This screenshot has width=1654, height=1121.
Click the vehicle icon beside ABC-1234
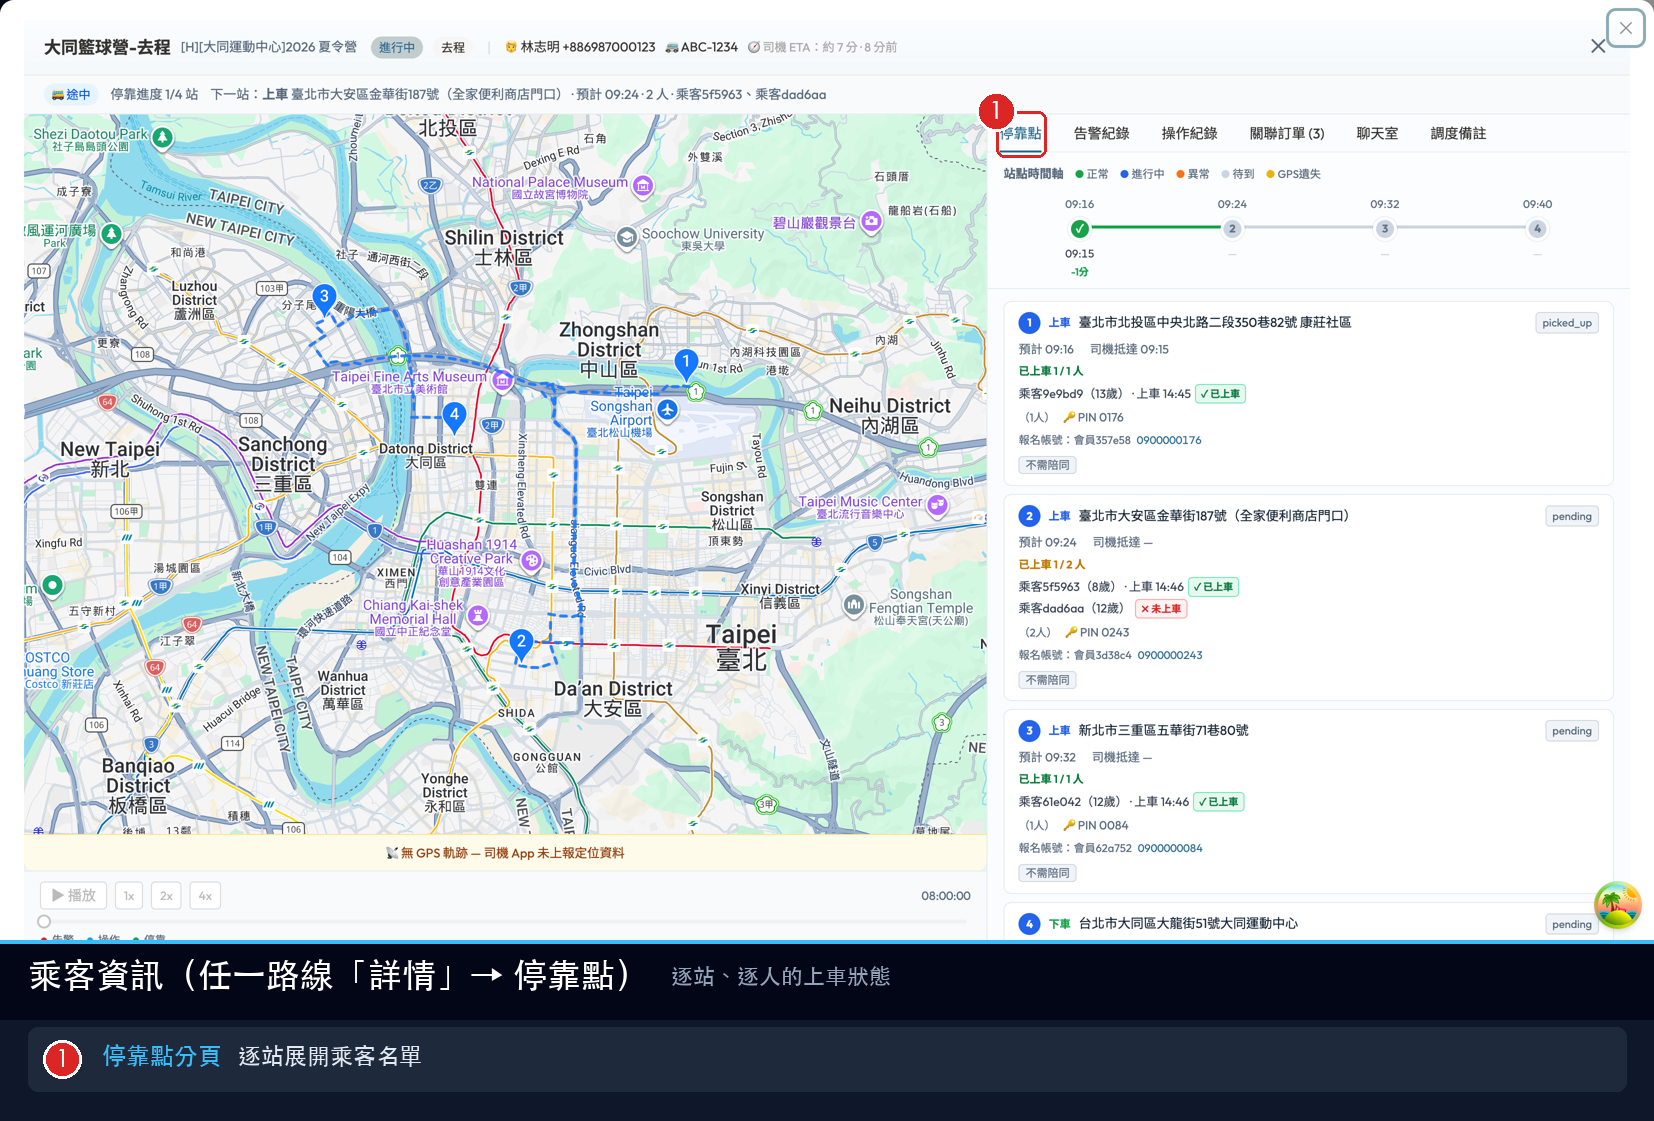672,47
